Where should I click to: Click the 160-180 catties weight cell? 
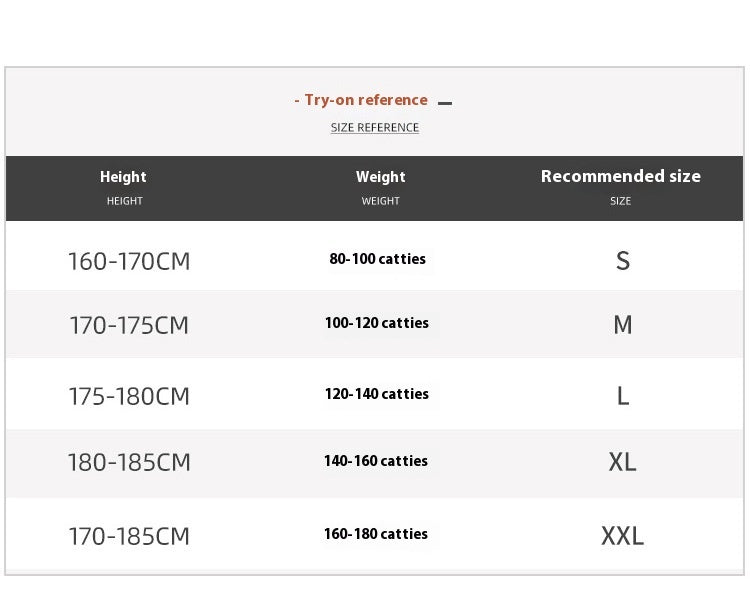pos(375,534)
